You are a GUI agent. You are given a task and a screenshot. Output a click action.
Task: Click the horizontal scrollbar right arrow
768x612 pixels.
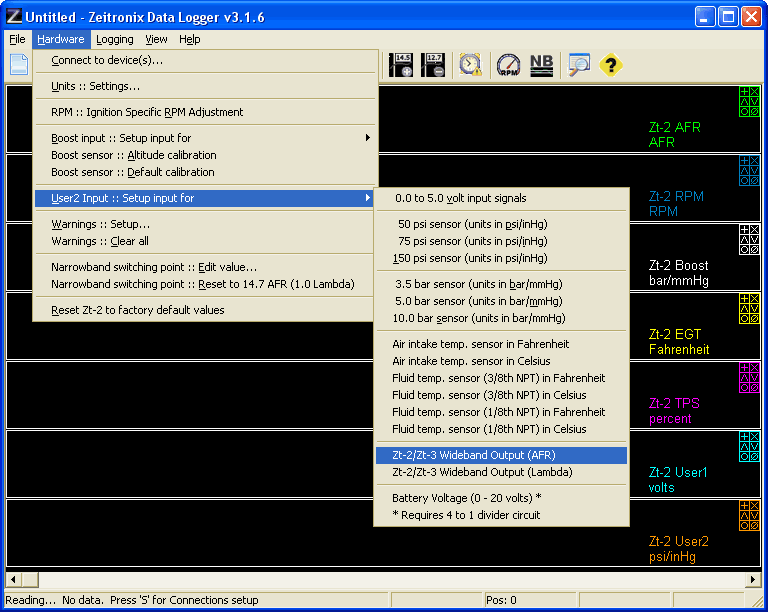click(x=753, y=580)
